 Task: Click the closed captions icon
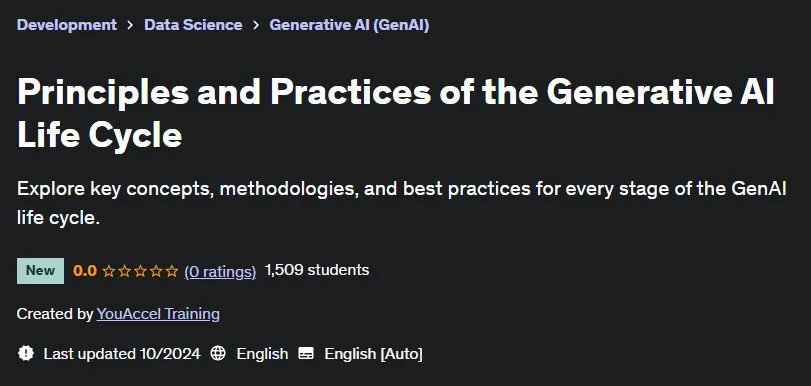(x=306, y=354)
